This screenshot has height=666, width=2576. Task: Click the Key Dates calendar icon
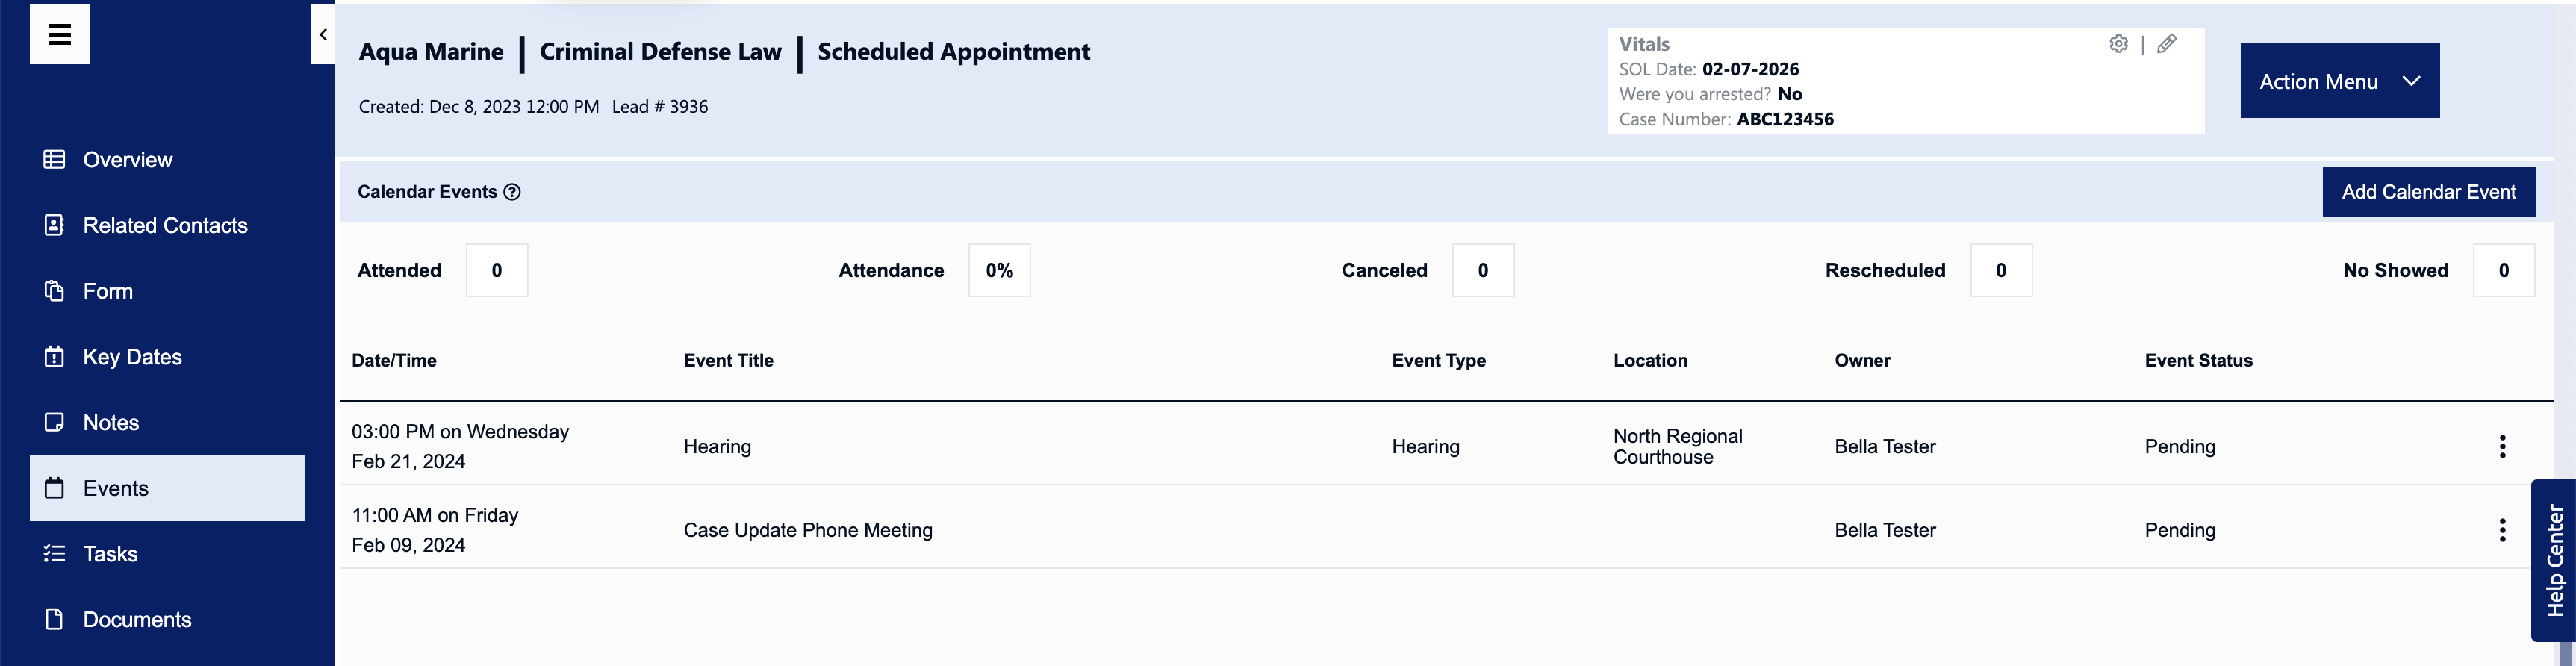(55, 356)
